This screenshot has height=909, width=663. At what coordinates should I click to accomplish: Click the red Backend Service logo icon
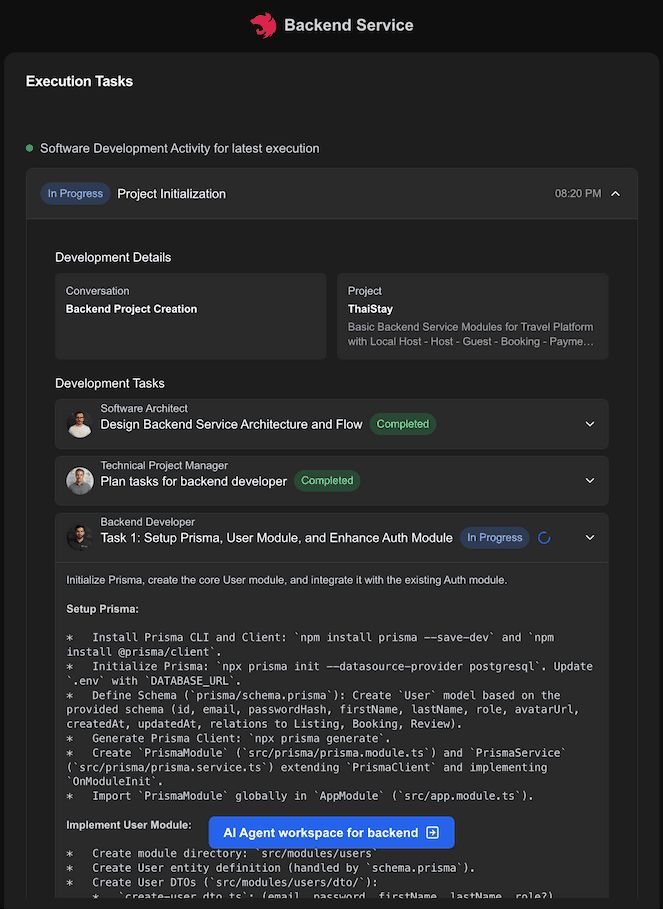[263, 25]
